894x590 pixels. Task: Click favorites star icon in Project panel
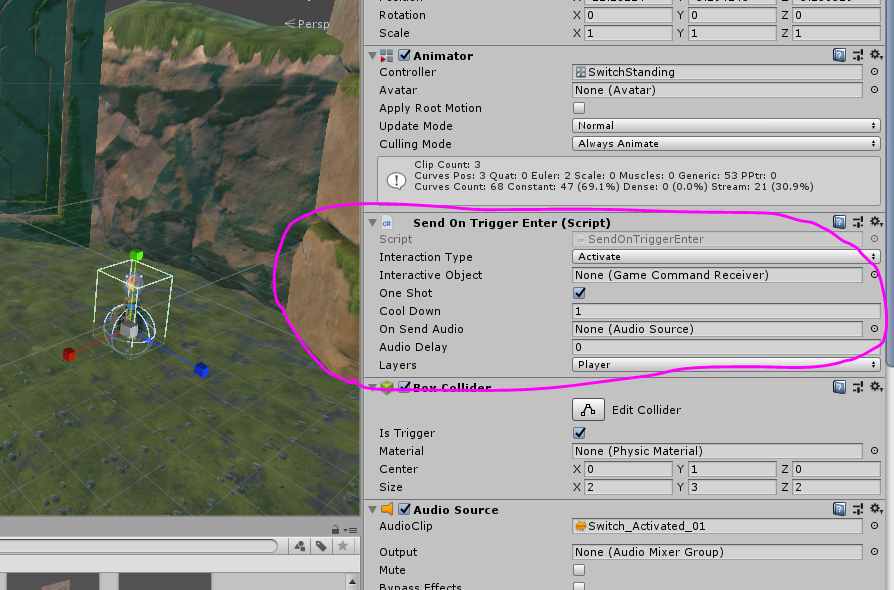(x=343, y=546)
